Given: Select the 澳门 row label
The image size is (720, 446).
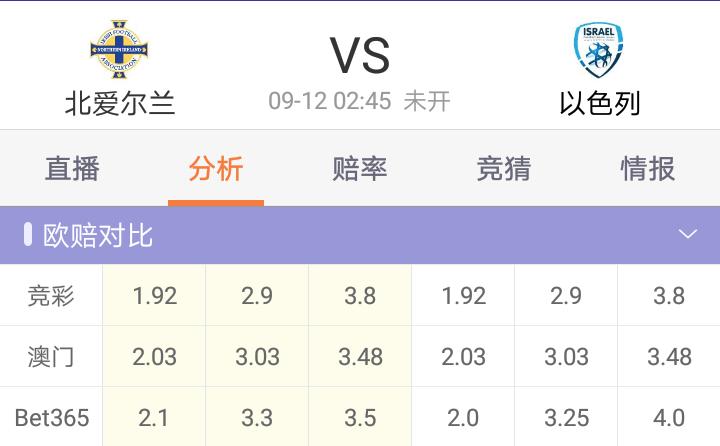Looking at the screenshot, I should [51, 357].
